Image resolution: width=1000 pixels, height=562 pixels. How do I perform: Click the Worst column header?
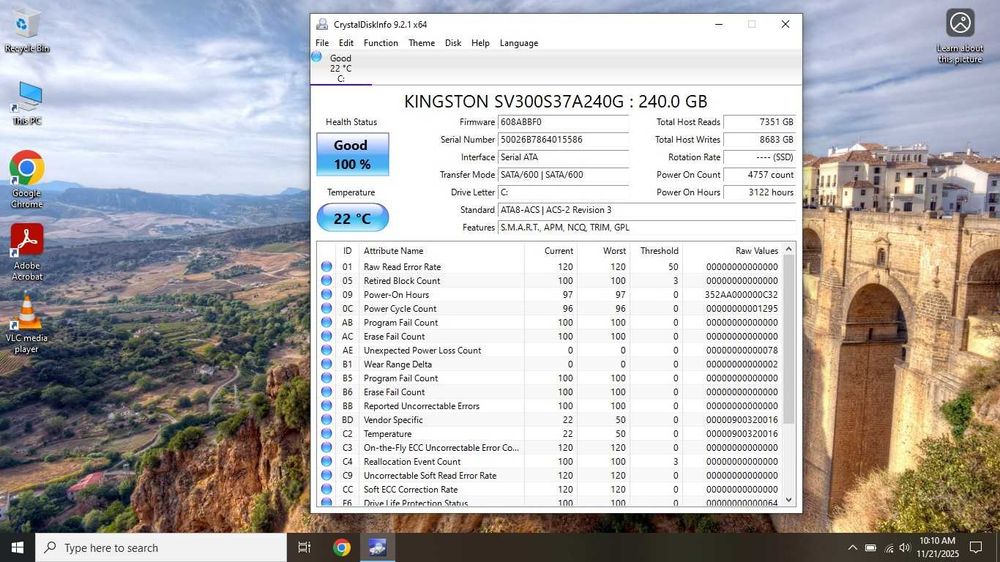604,251
